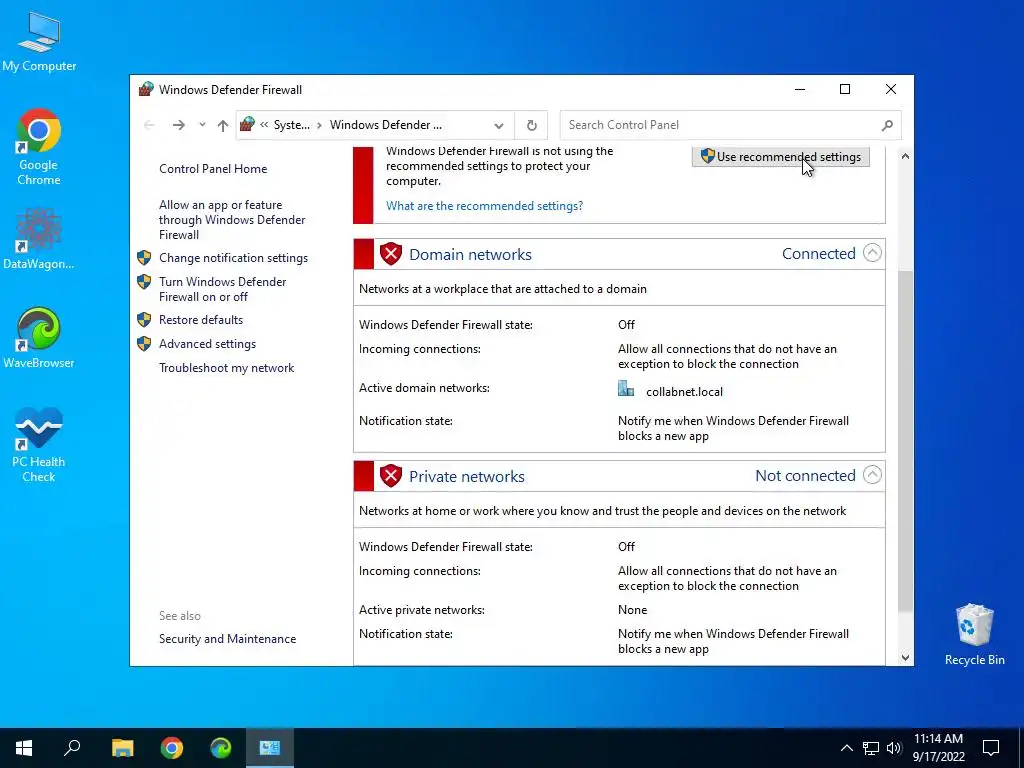Open Turn Windows Defender Firewall on or off
This screenshot has height=768, width=1024.
click(223, 289)
